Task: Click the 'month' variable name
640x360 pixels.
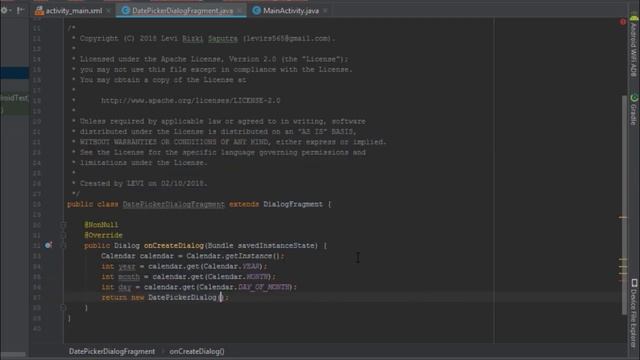Action: click(129, 277)
